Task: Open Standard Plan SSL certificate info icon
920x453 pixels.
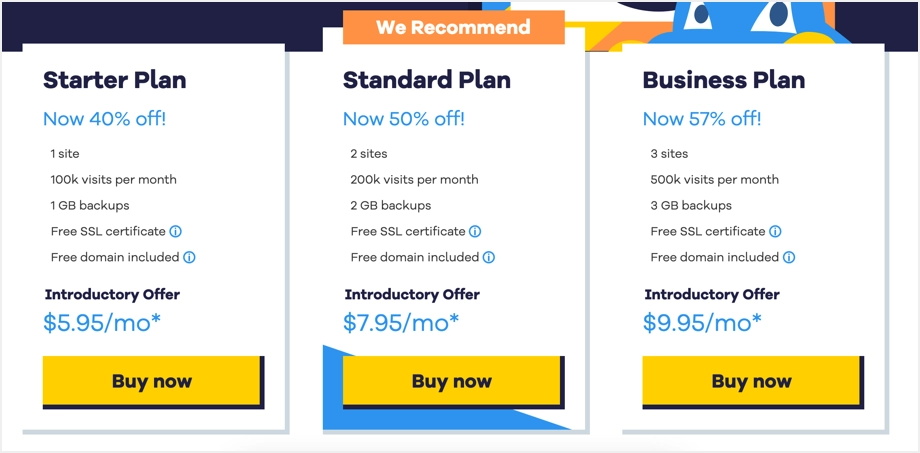Action: (x=475, y=231)
